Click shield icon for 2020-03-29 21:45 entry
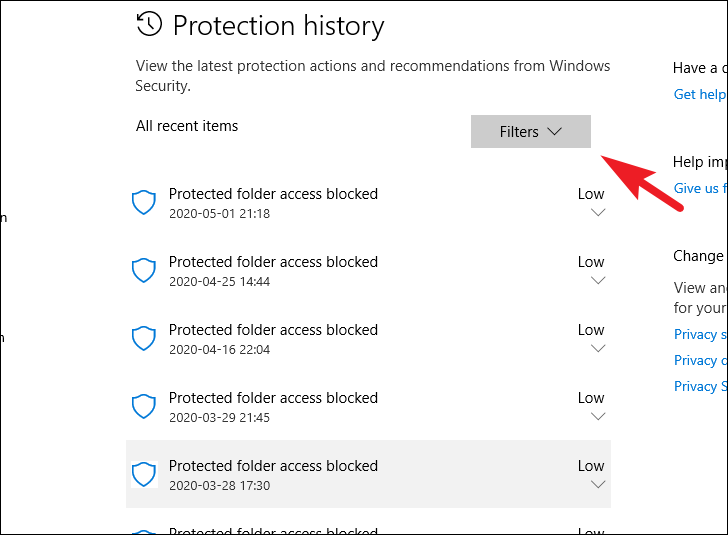Image resolution: width=728 pixels, height=535 pixels. [145, 407]
